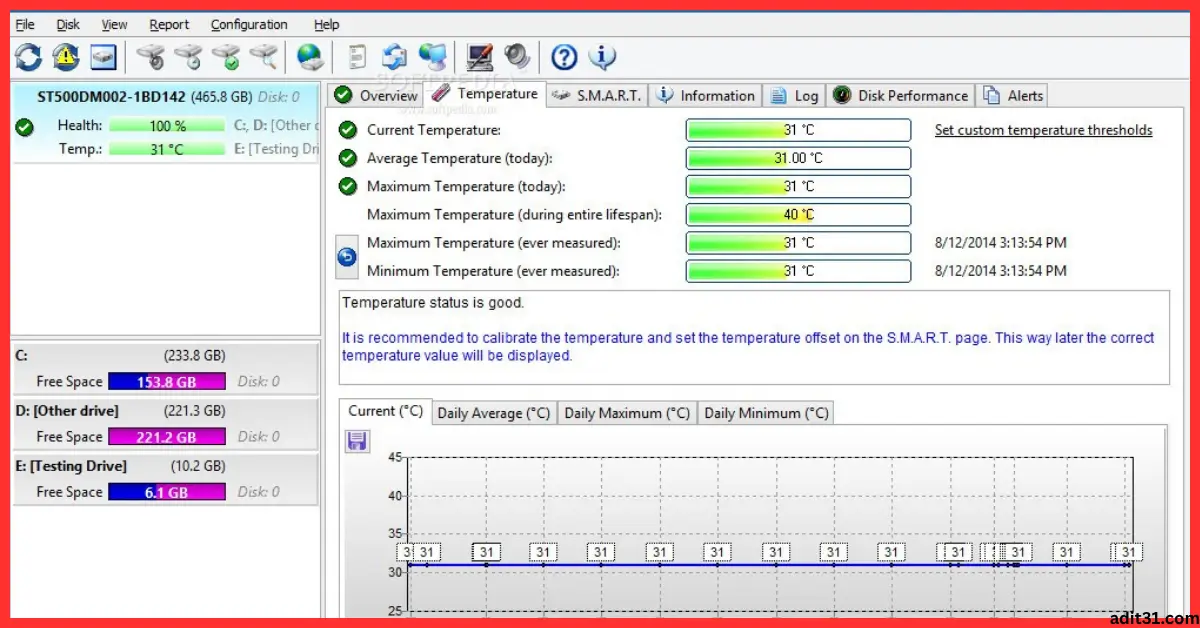Click the speaker sound toolbar icon
Image resolution: width=1200 pixels, height=628 pixels.
coord(516,57)
